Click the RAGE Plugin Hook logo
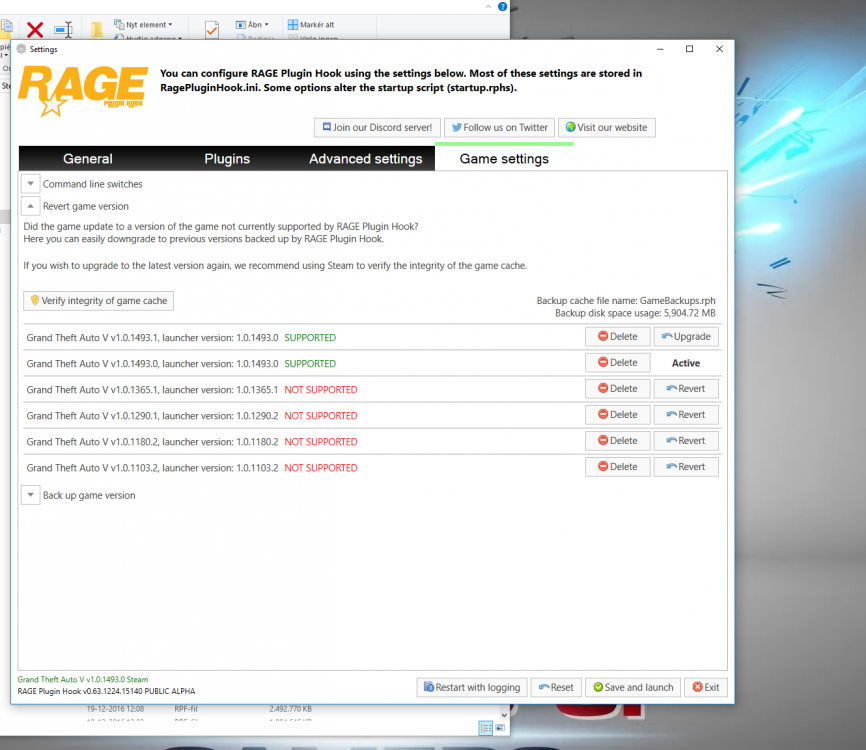The image size is (866, 750). [x=83, y=91]
